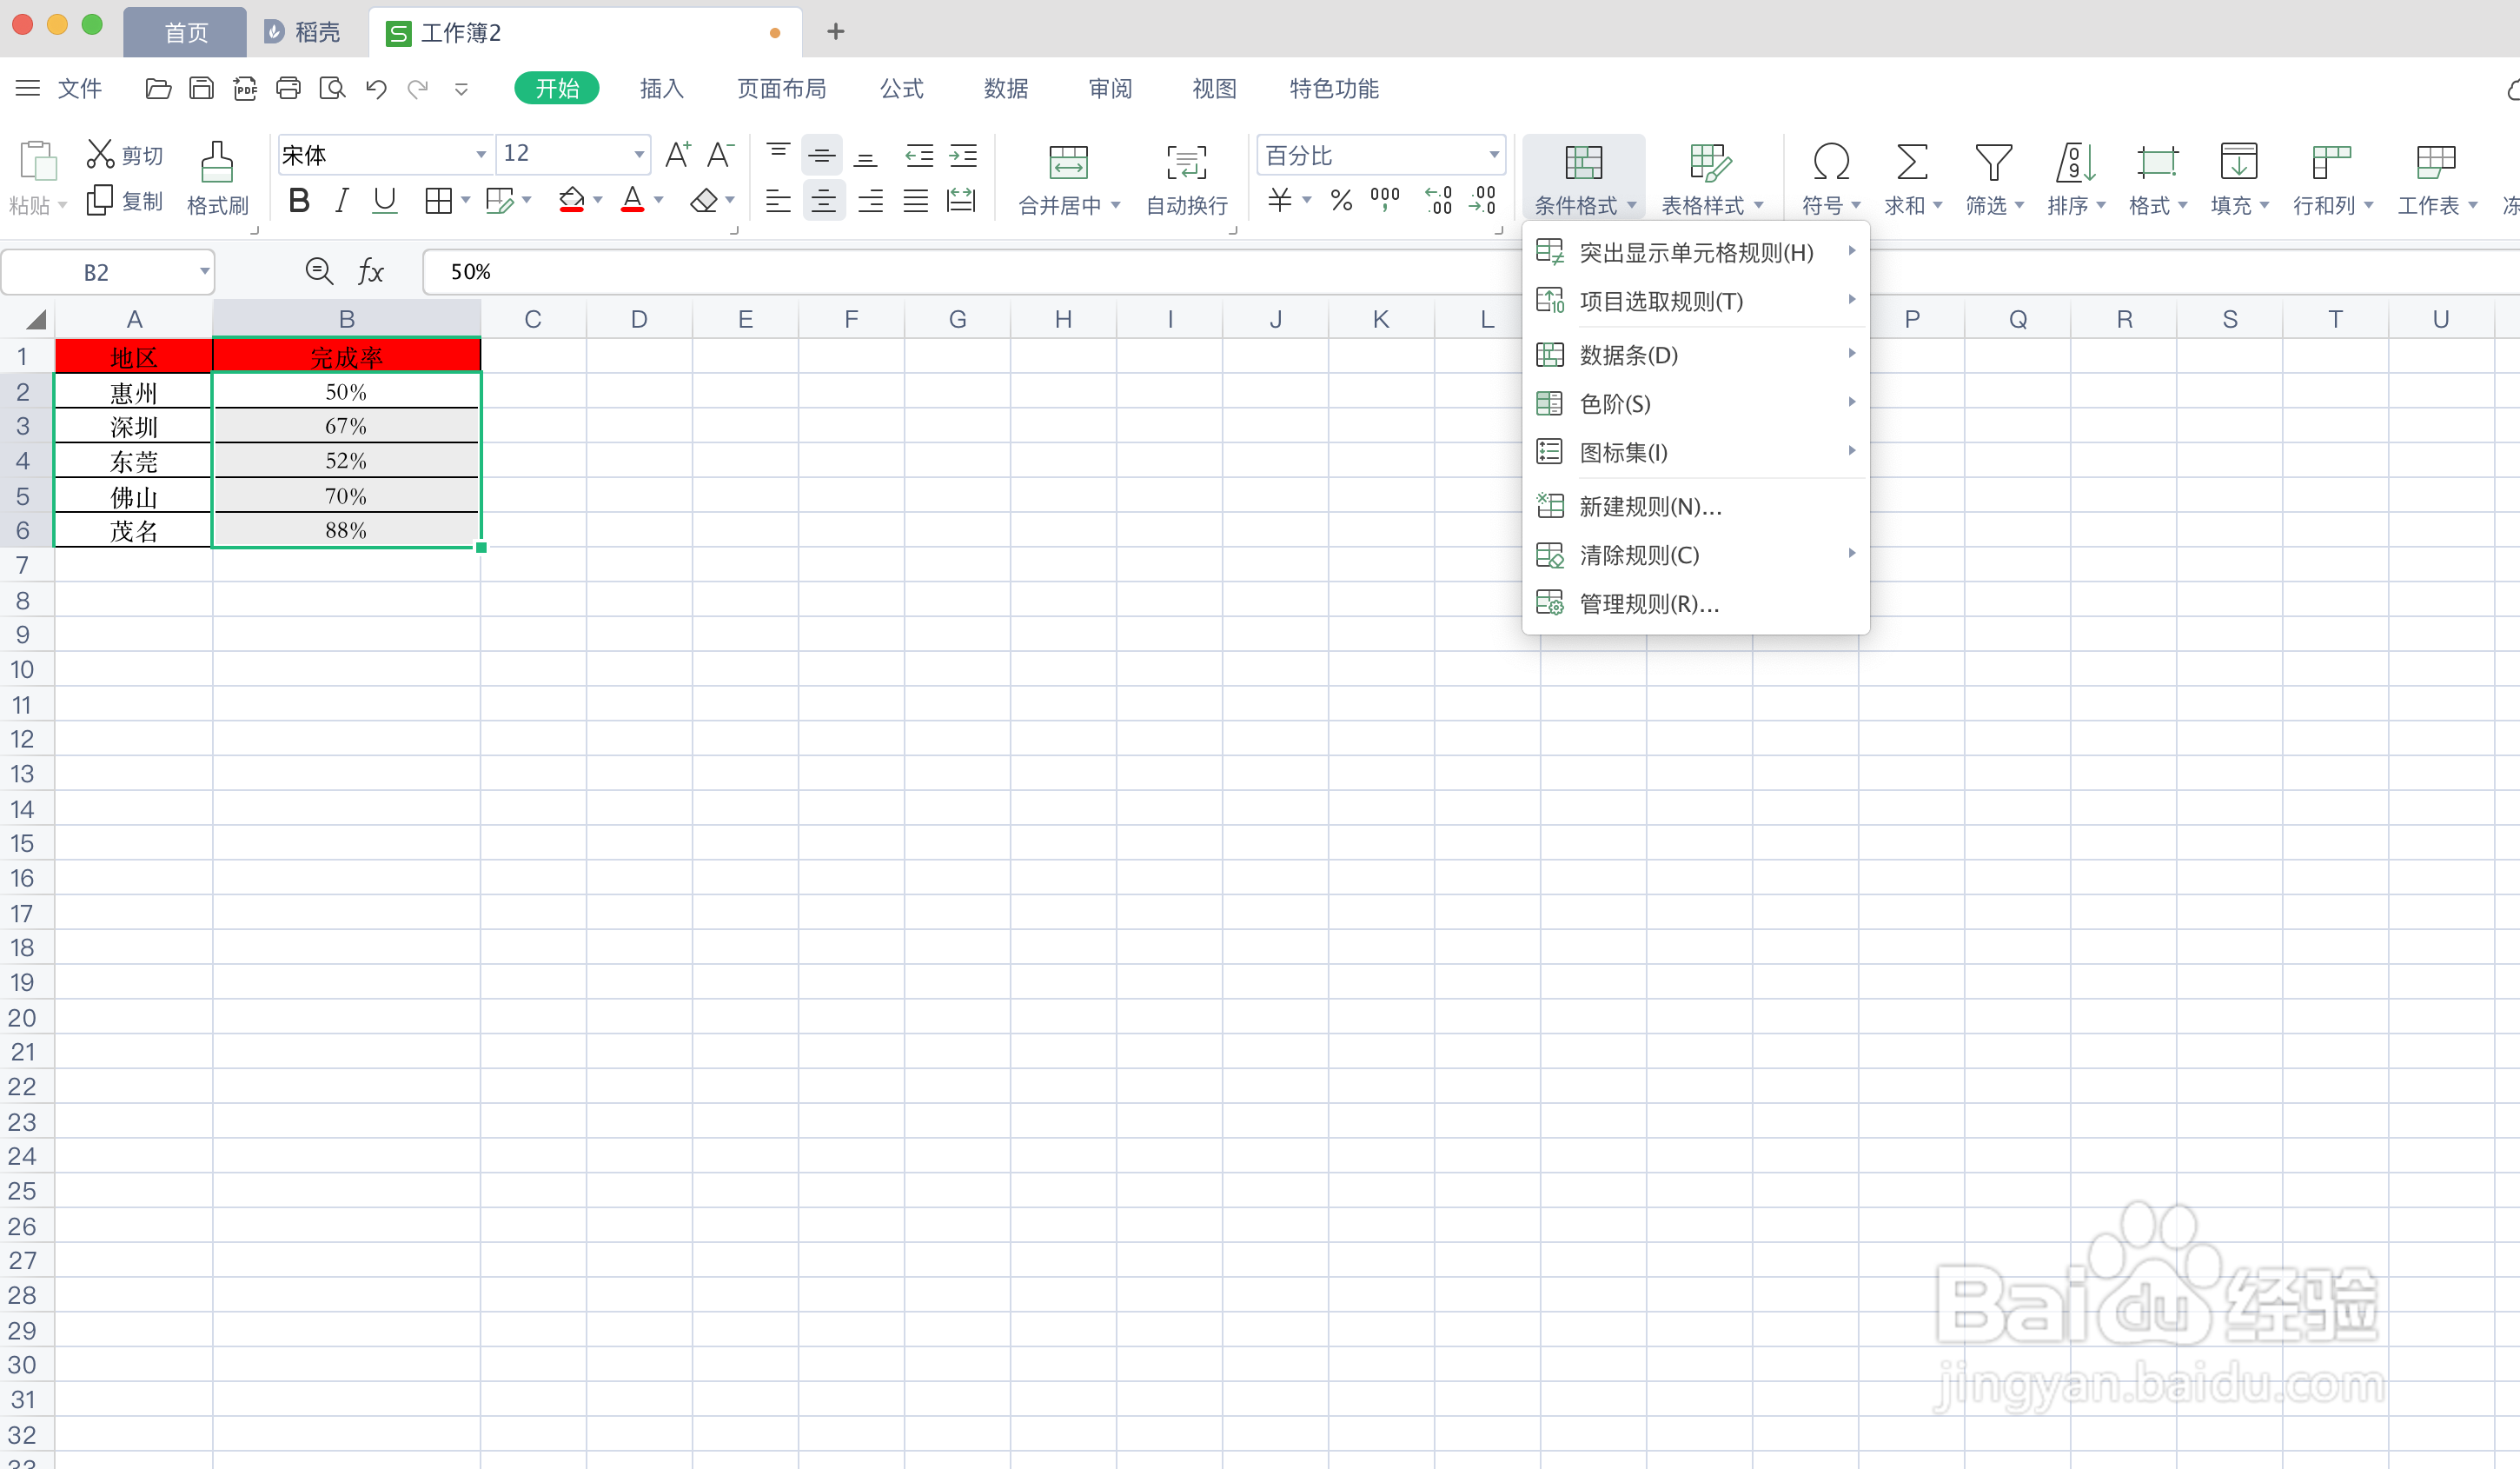Open Highlight Cell Rules (突出显示单元格规则) submenu
The height and width of the screenshot is (1469, 2520).
(x=1695, y=252)
